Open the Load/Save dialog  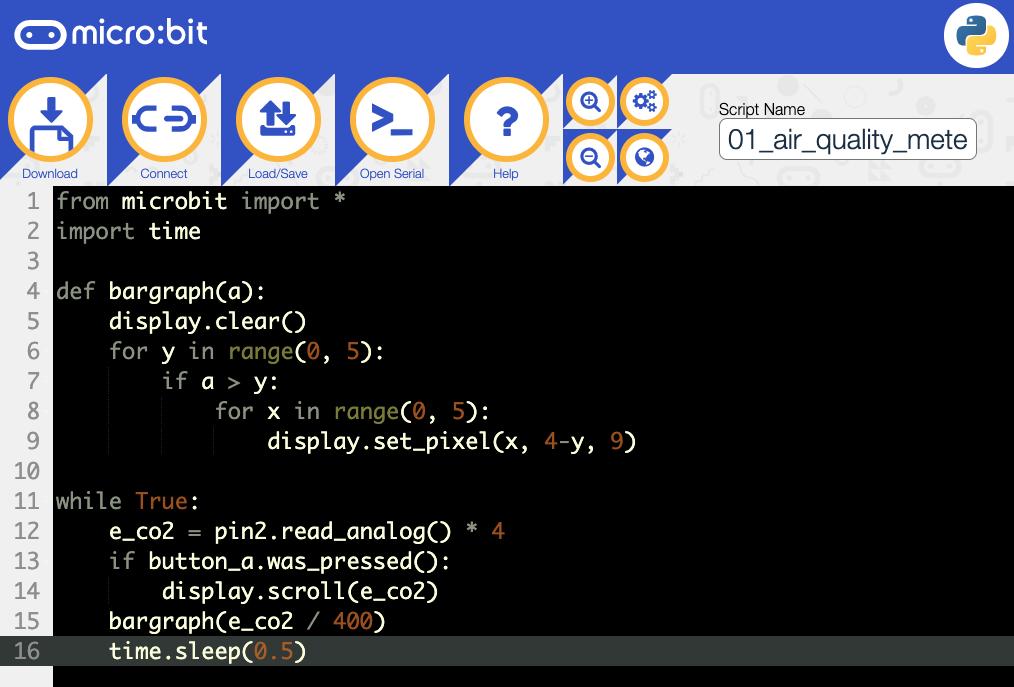tap(278, 120)
